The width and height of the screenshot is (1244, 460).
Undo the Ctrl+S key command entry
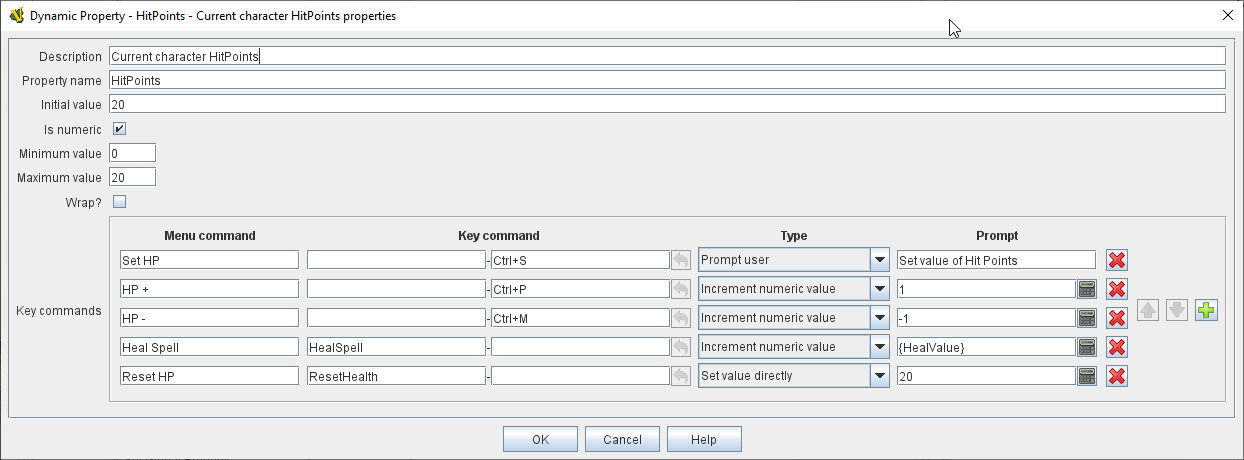[x=680, y=260]
